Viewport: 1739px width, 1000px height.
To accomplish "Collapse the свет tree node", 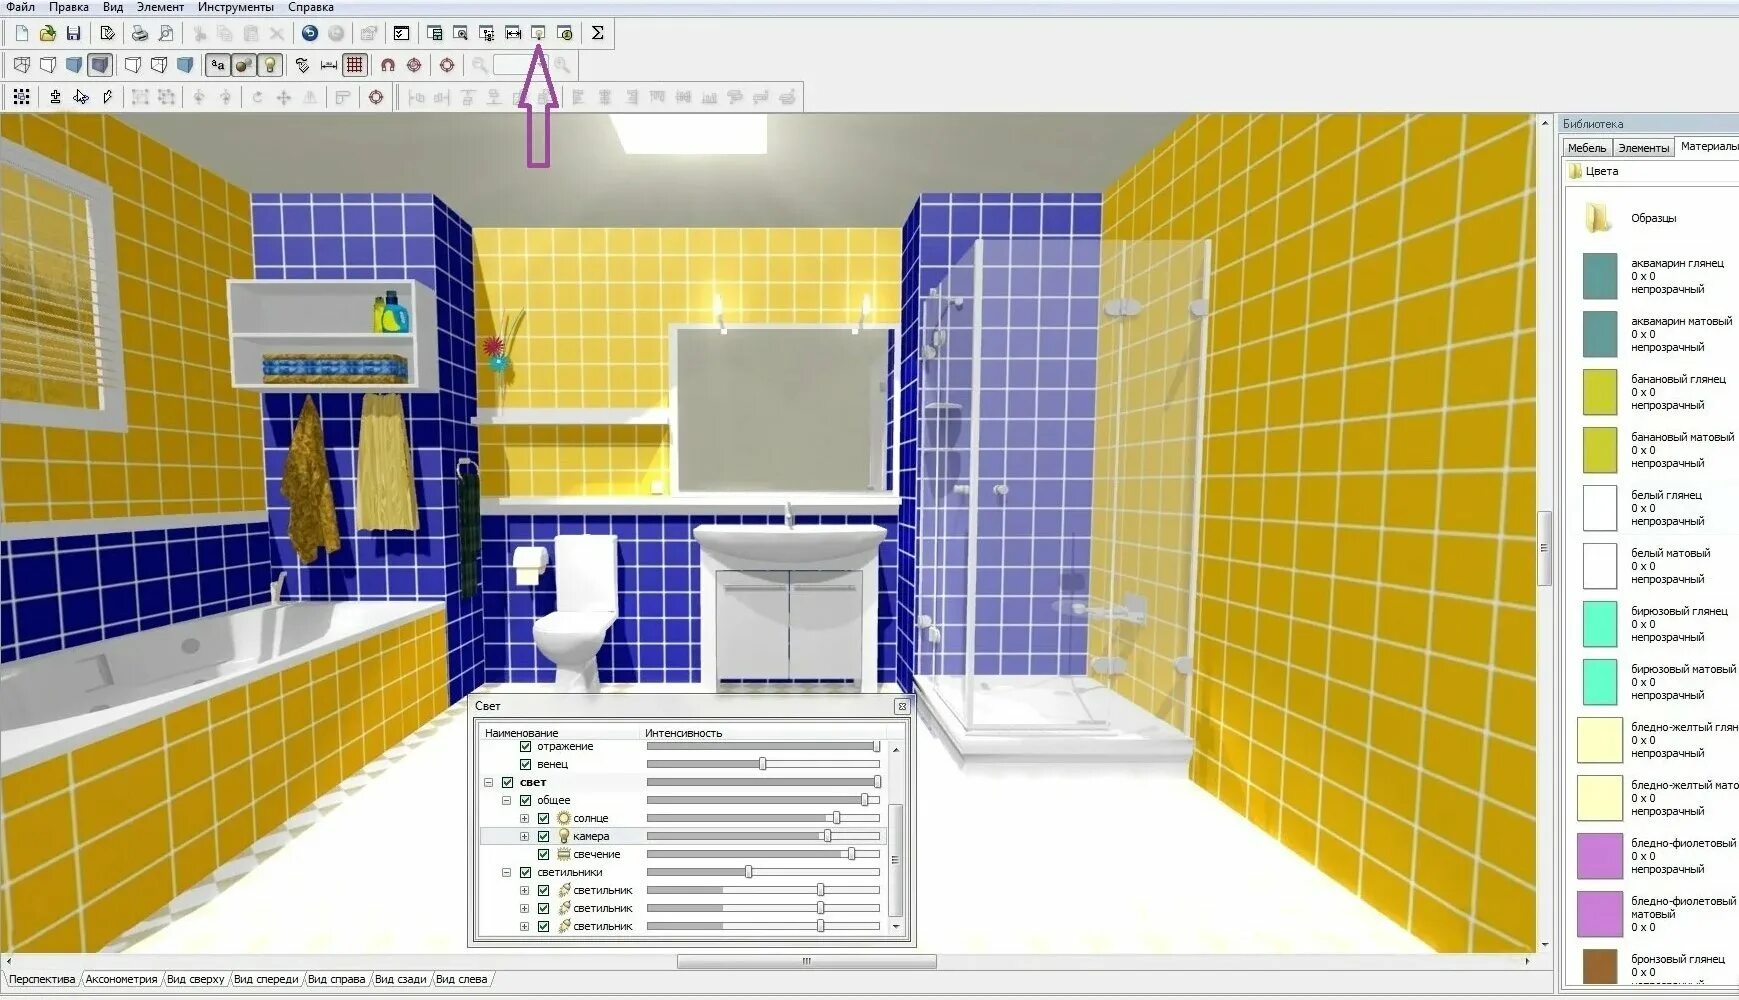I will coord(489,782).
